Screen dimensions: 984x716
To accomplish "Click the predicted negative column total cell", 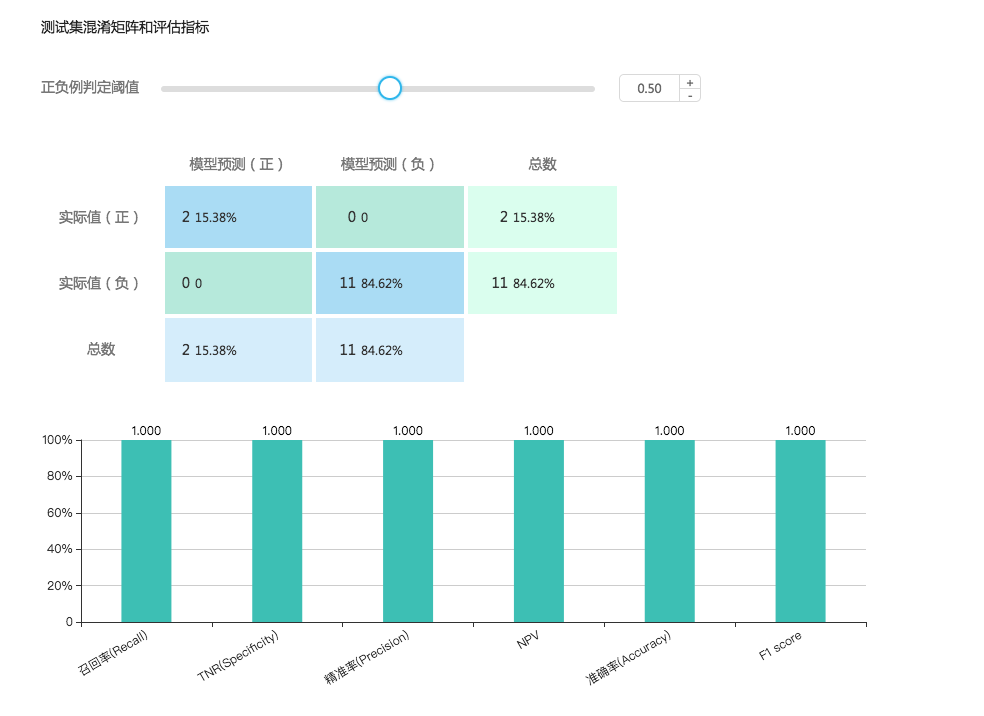I will click(x=390, y=350).
